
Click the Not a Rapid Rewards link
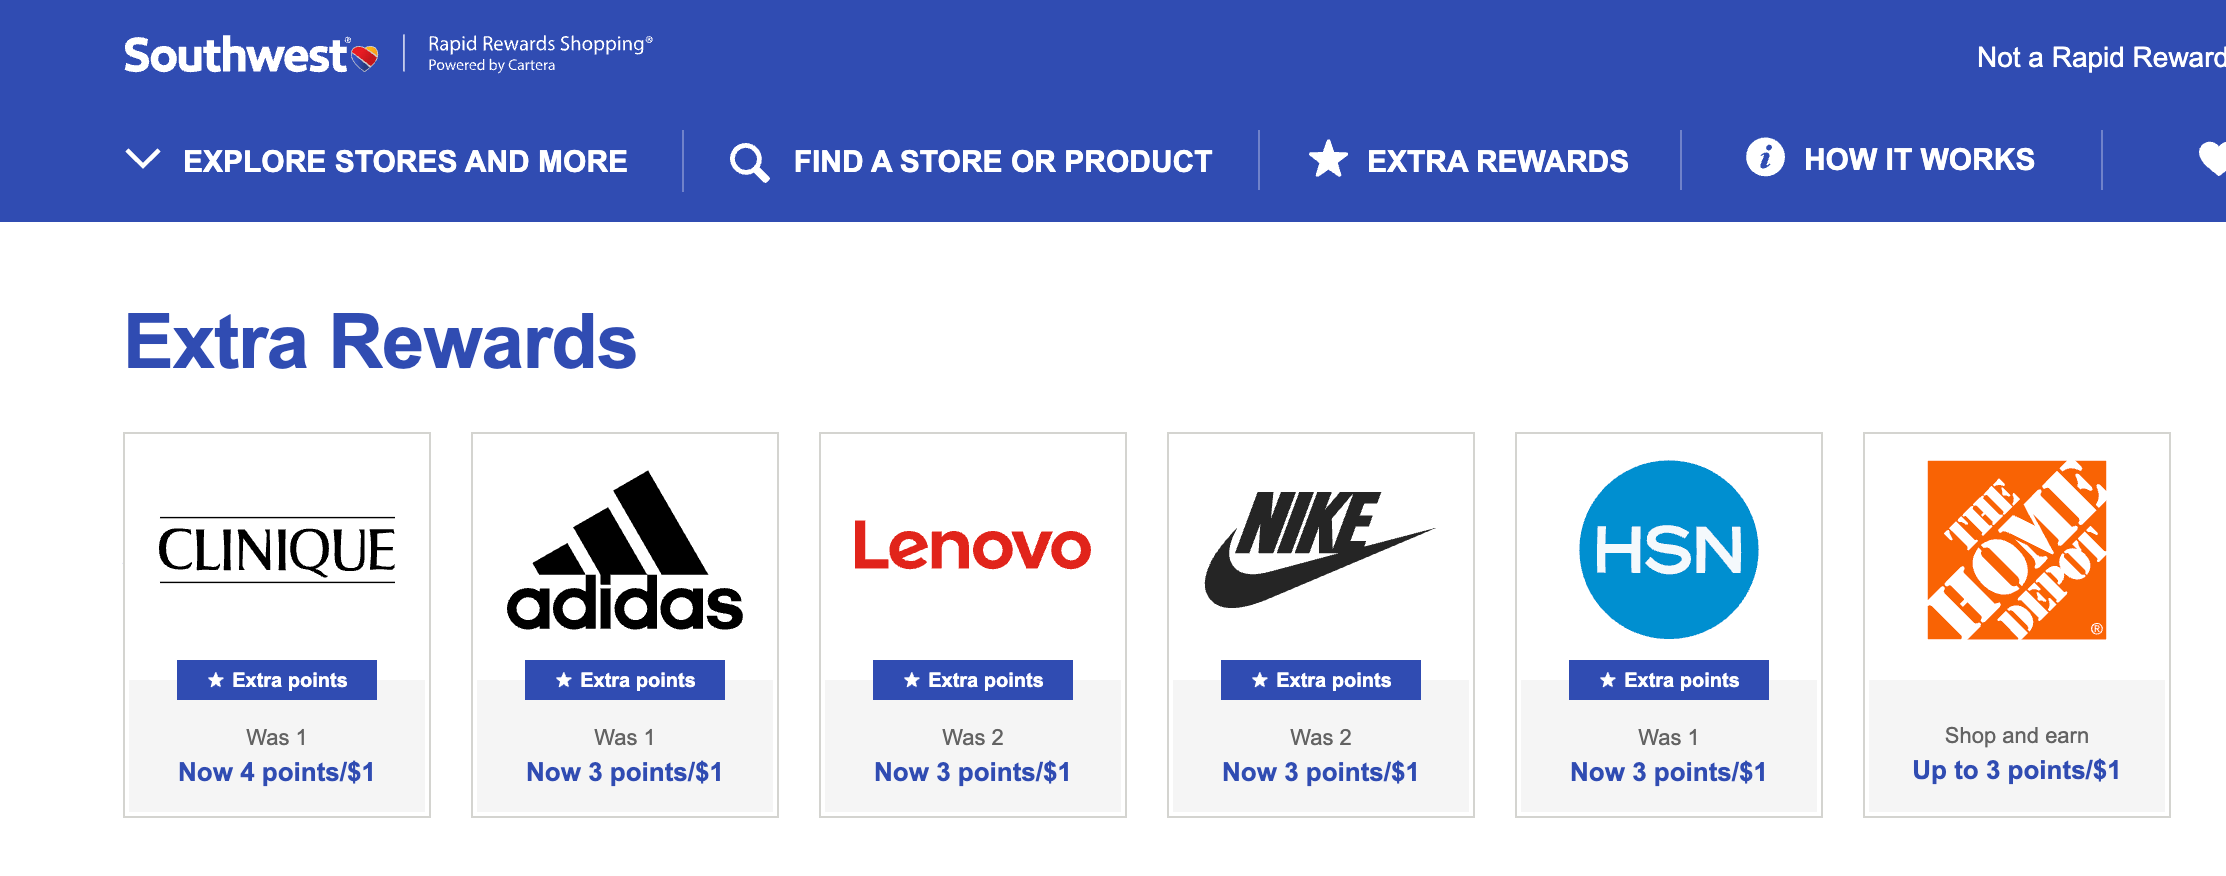point(2101,58)
